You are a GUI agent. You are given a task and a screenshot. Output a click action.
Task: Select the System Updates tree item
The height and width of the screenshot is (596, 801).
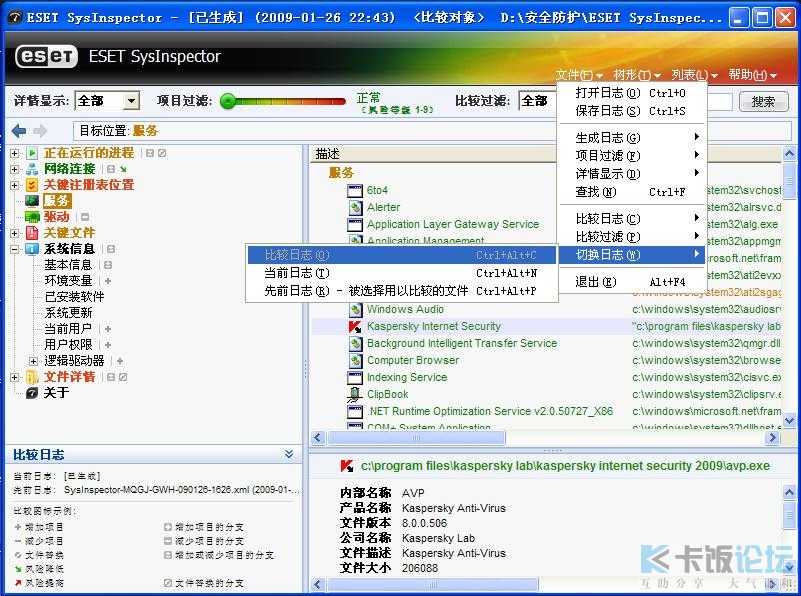click(68, 313)
